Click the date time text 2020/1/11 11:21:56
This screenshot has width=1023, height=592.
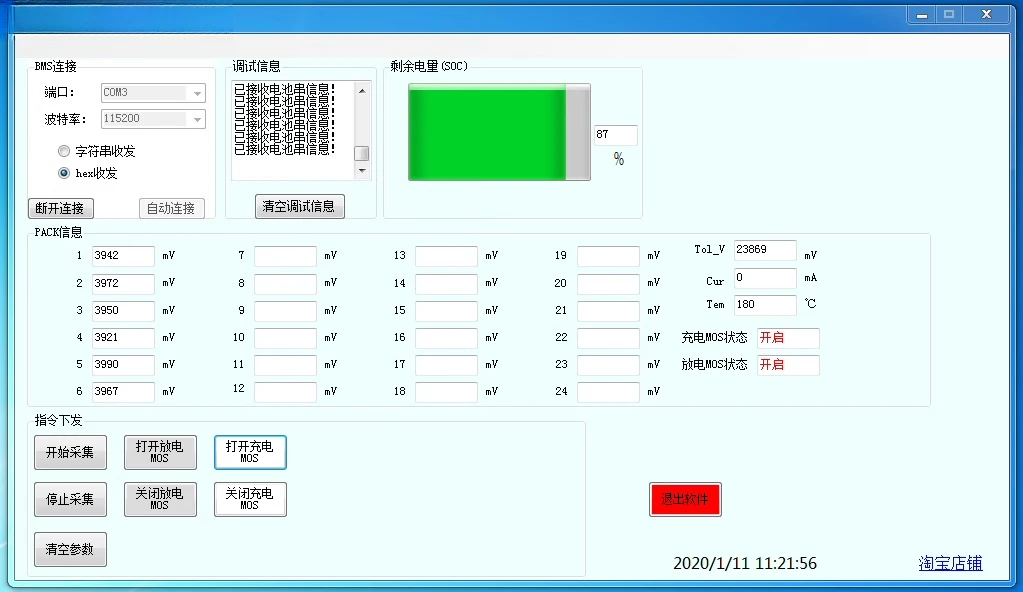point(745,563)
